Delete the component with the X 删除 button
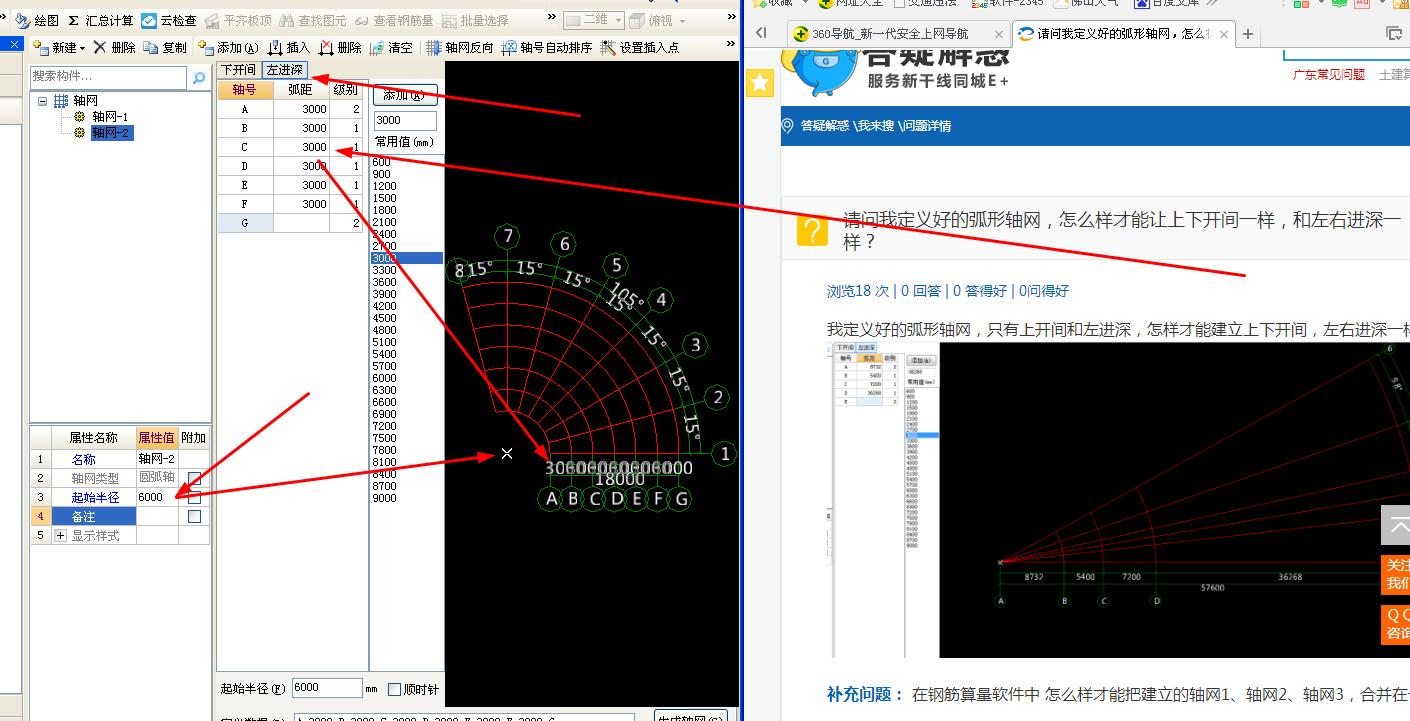The image size is (1410, 721). (x=116, y=47)
